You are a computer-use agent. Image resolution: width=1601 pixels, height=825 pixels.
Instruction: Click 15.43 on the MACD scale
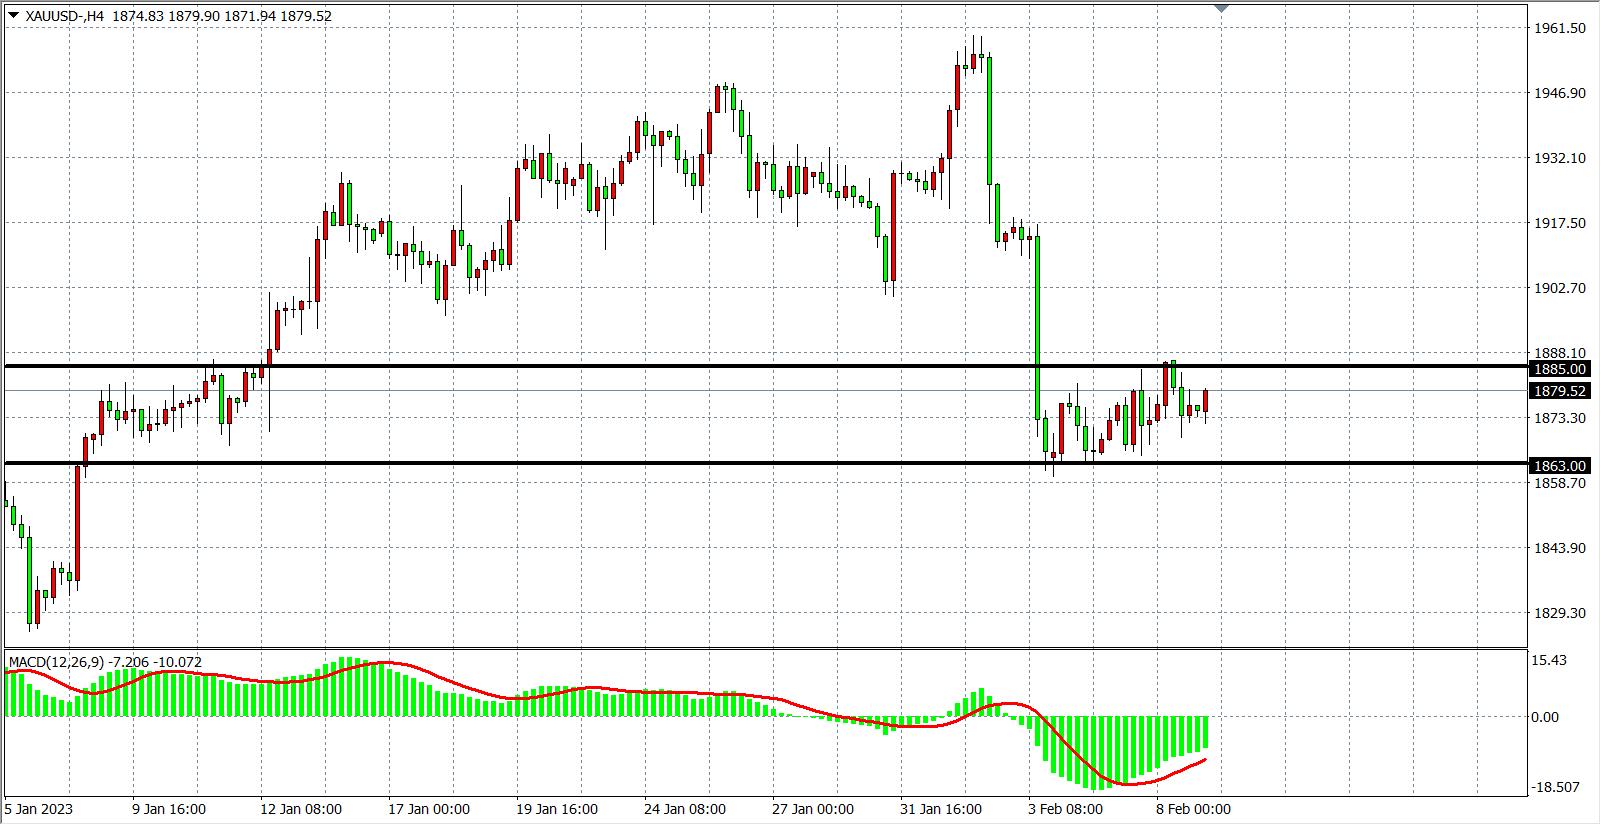coord(1549,660)
